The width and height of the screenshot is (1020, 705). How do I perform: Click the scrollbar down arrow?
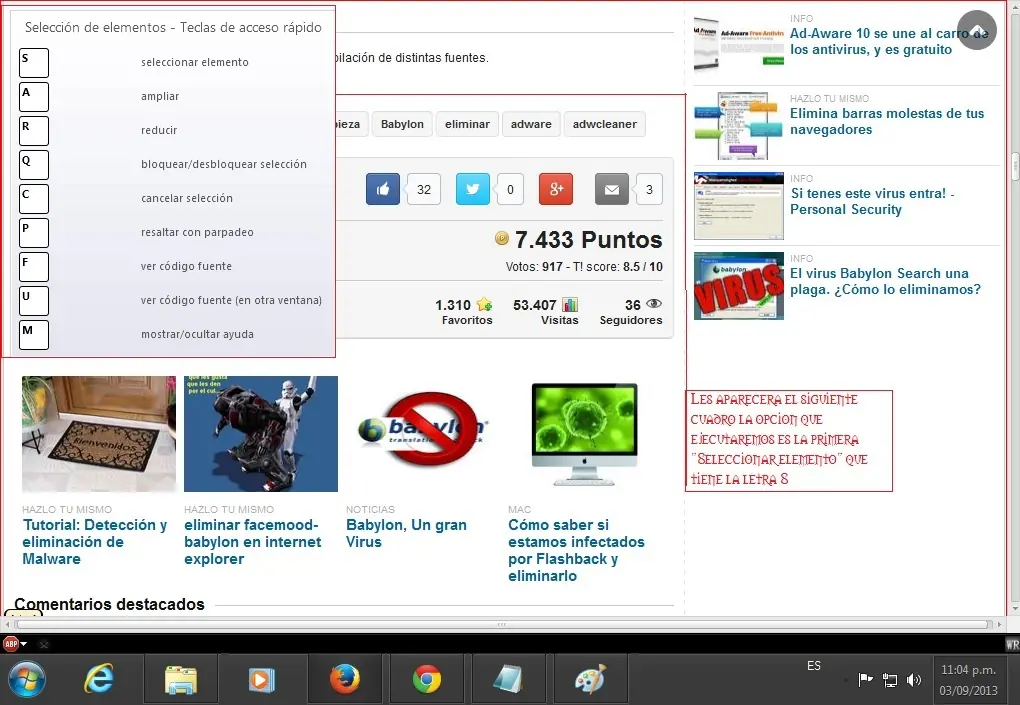[1015, 609]
